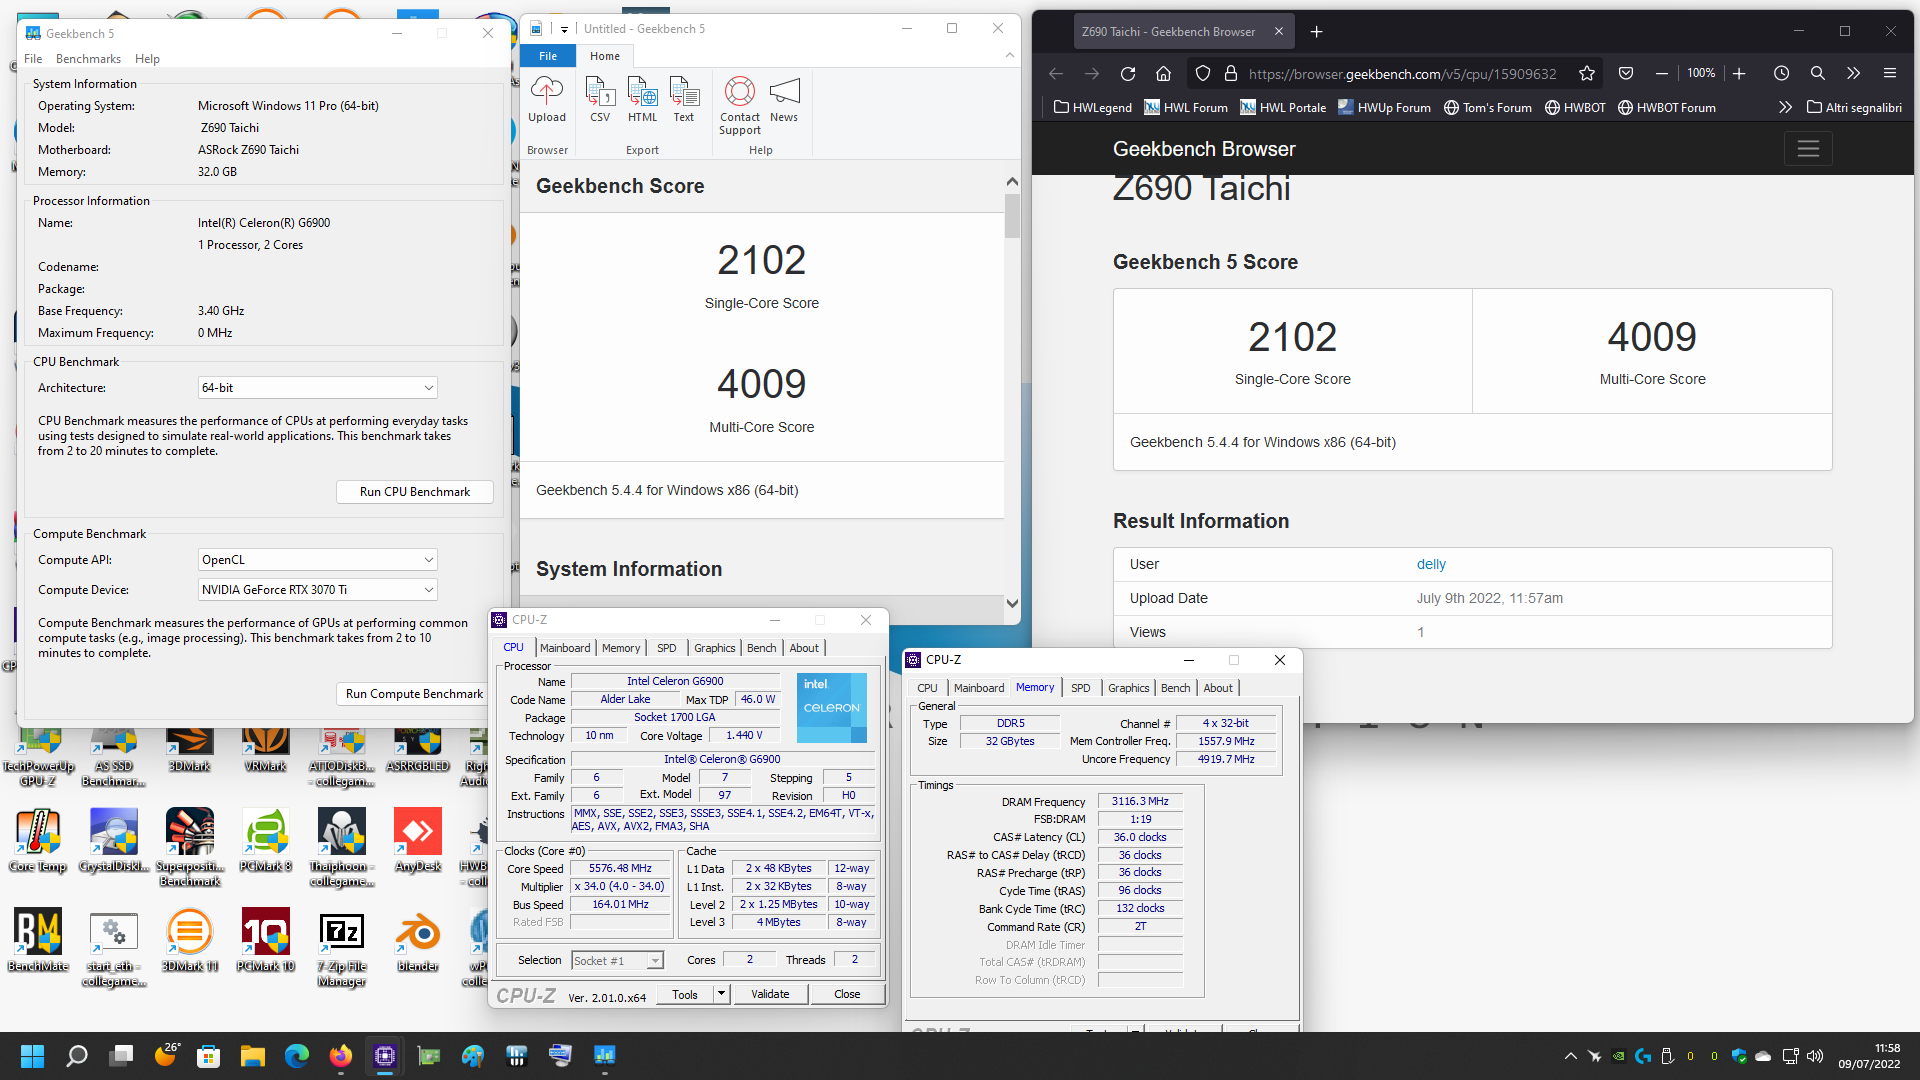Open the AnyDesk desktop shortcut

point(418,841)
